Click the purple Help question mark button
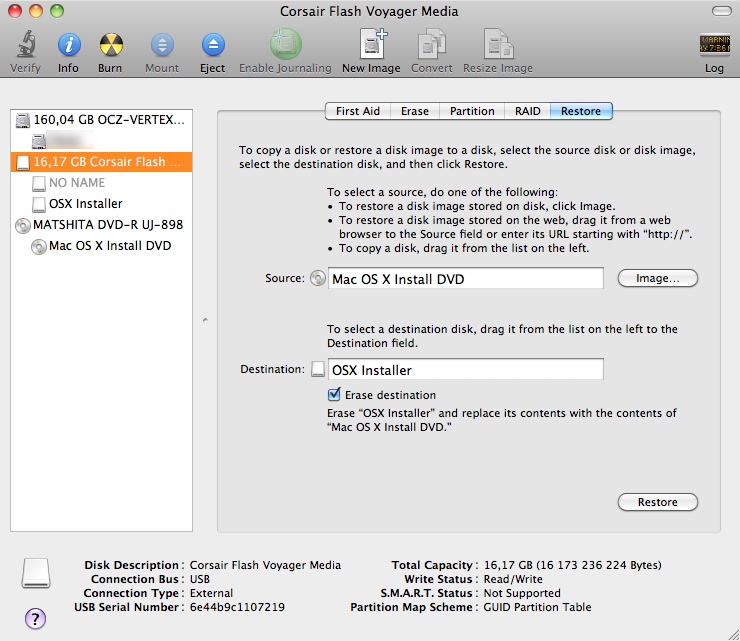740x641 pixels. (x=35, y=618)
